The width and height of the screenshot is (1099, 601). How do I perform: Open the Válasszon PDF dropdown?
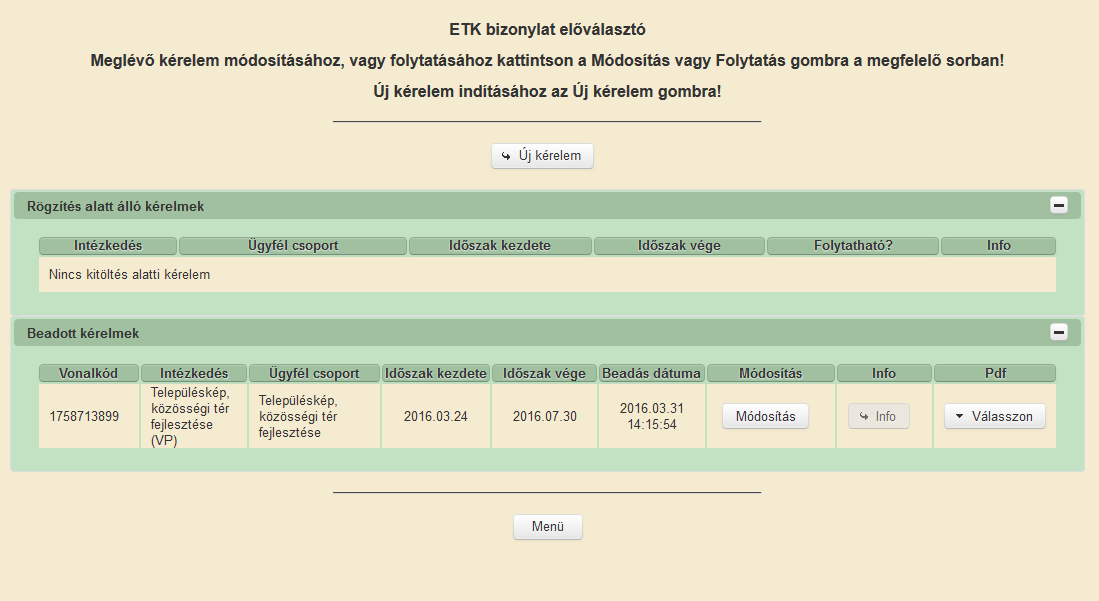pyautogui.click(x=995, y=416)
